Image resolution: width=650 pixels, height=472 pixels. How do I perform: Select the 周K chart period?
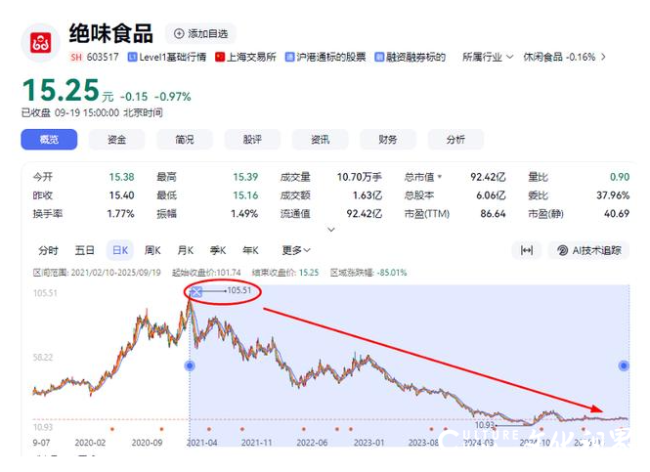(x=152, y=250)
